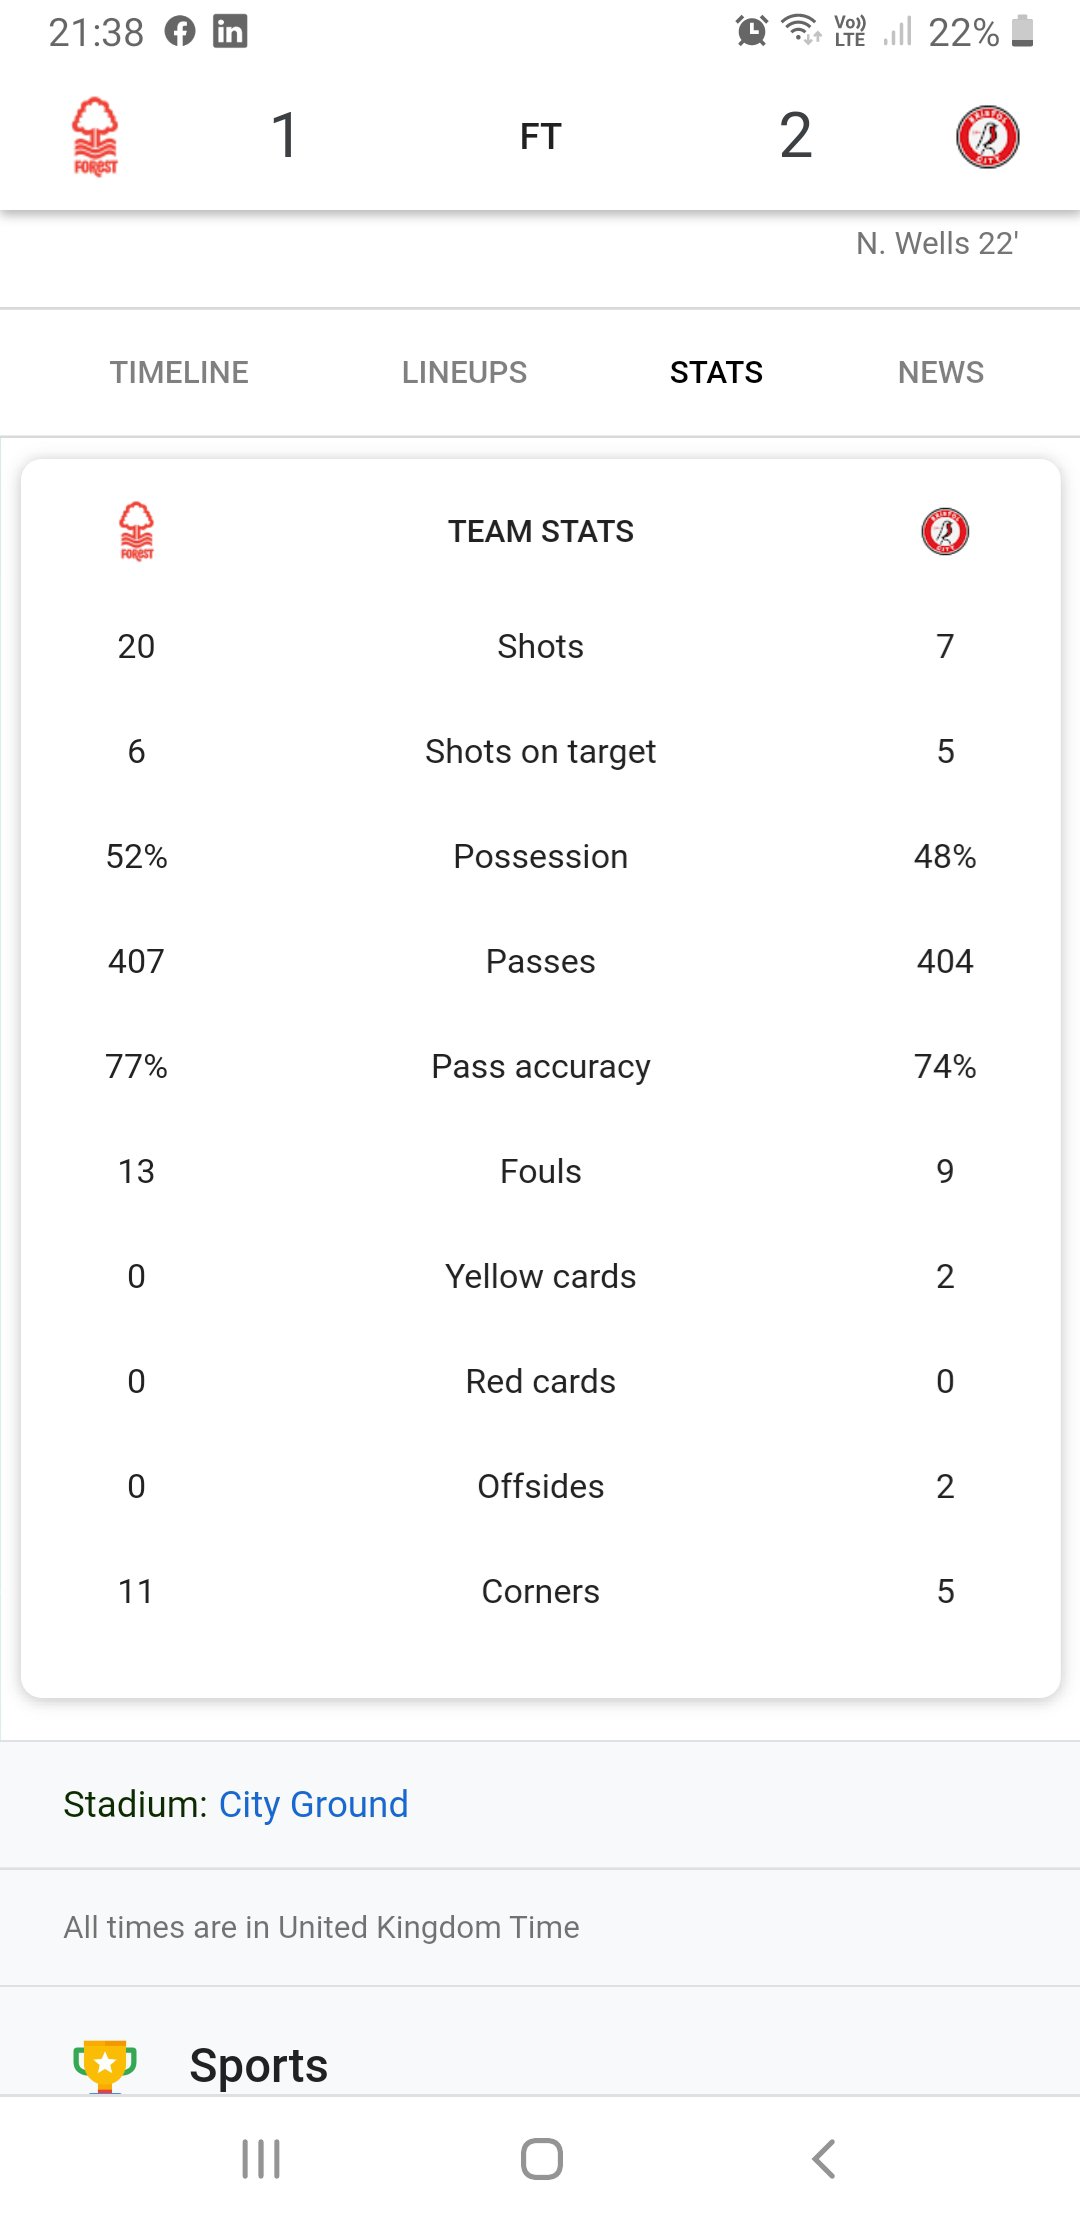Tap the Nottingham Forest crest in the score header
1080x2220 pixels.
coord(95,136)
